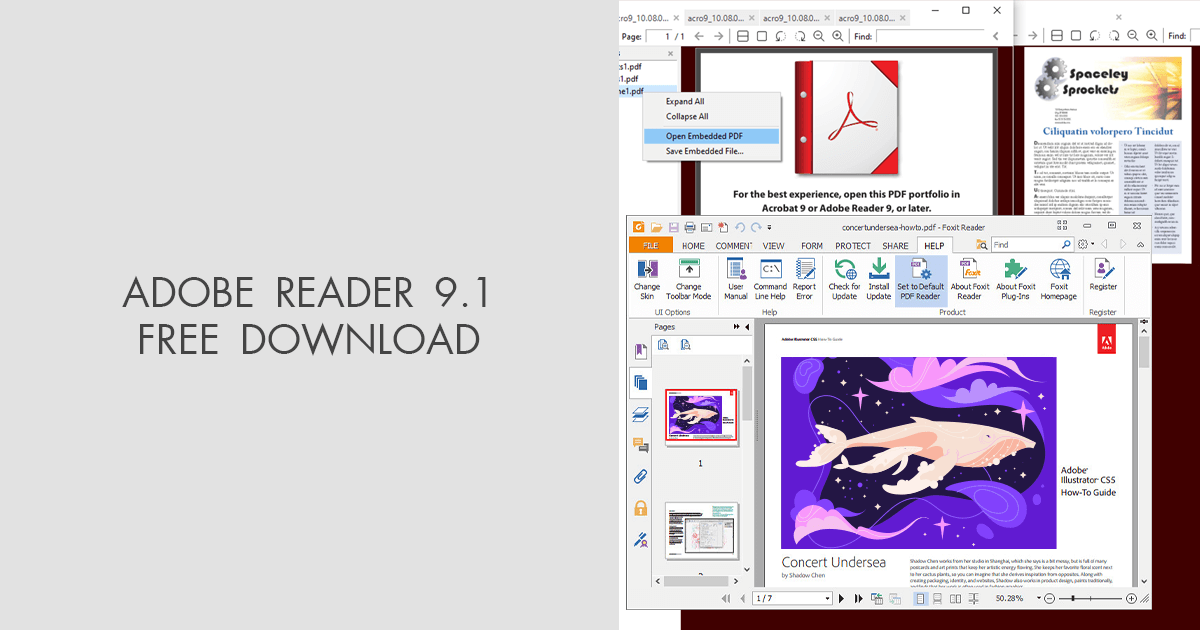Open the Digital Signatures panel

(x=641, y=540)
